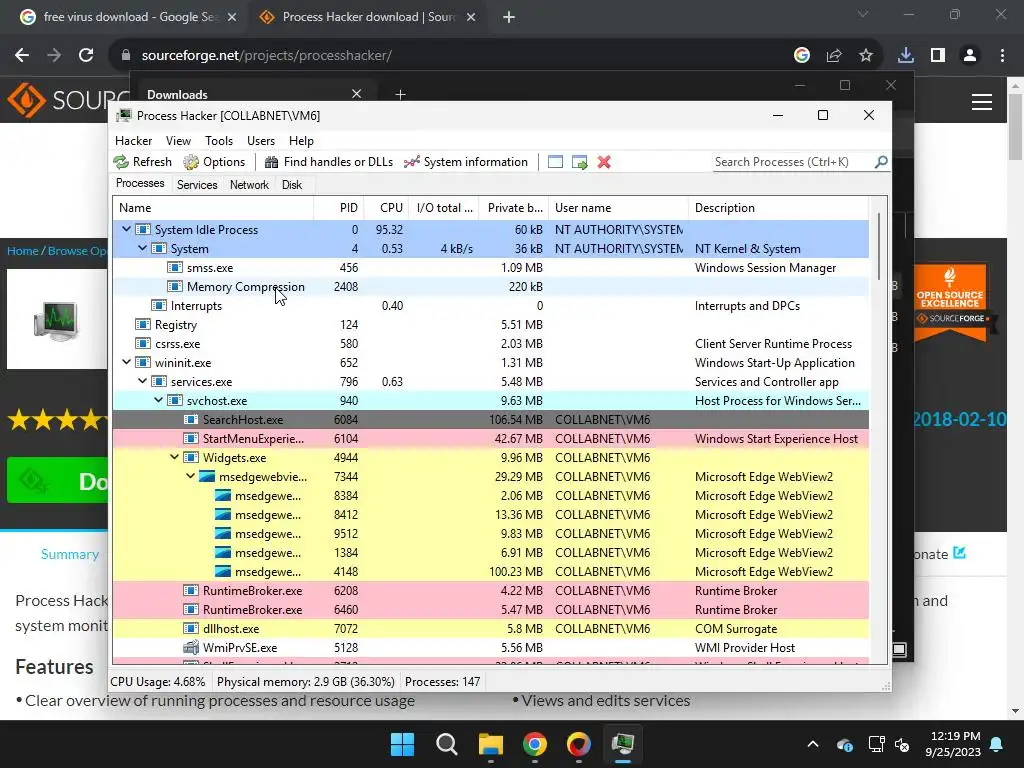The height and width of the screenshot is (768, 1024).
Task: Open the Tools menu
Action: coord(219,141)
